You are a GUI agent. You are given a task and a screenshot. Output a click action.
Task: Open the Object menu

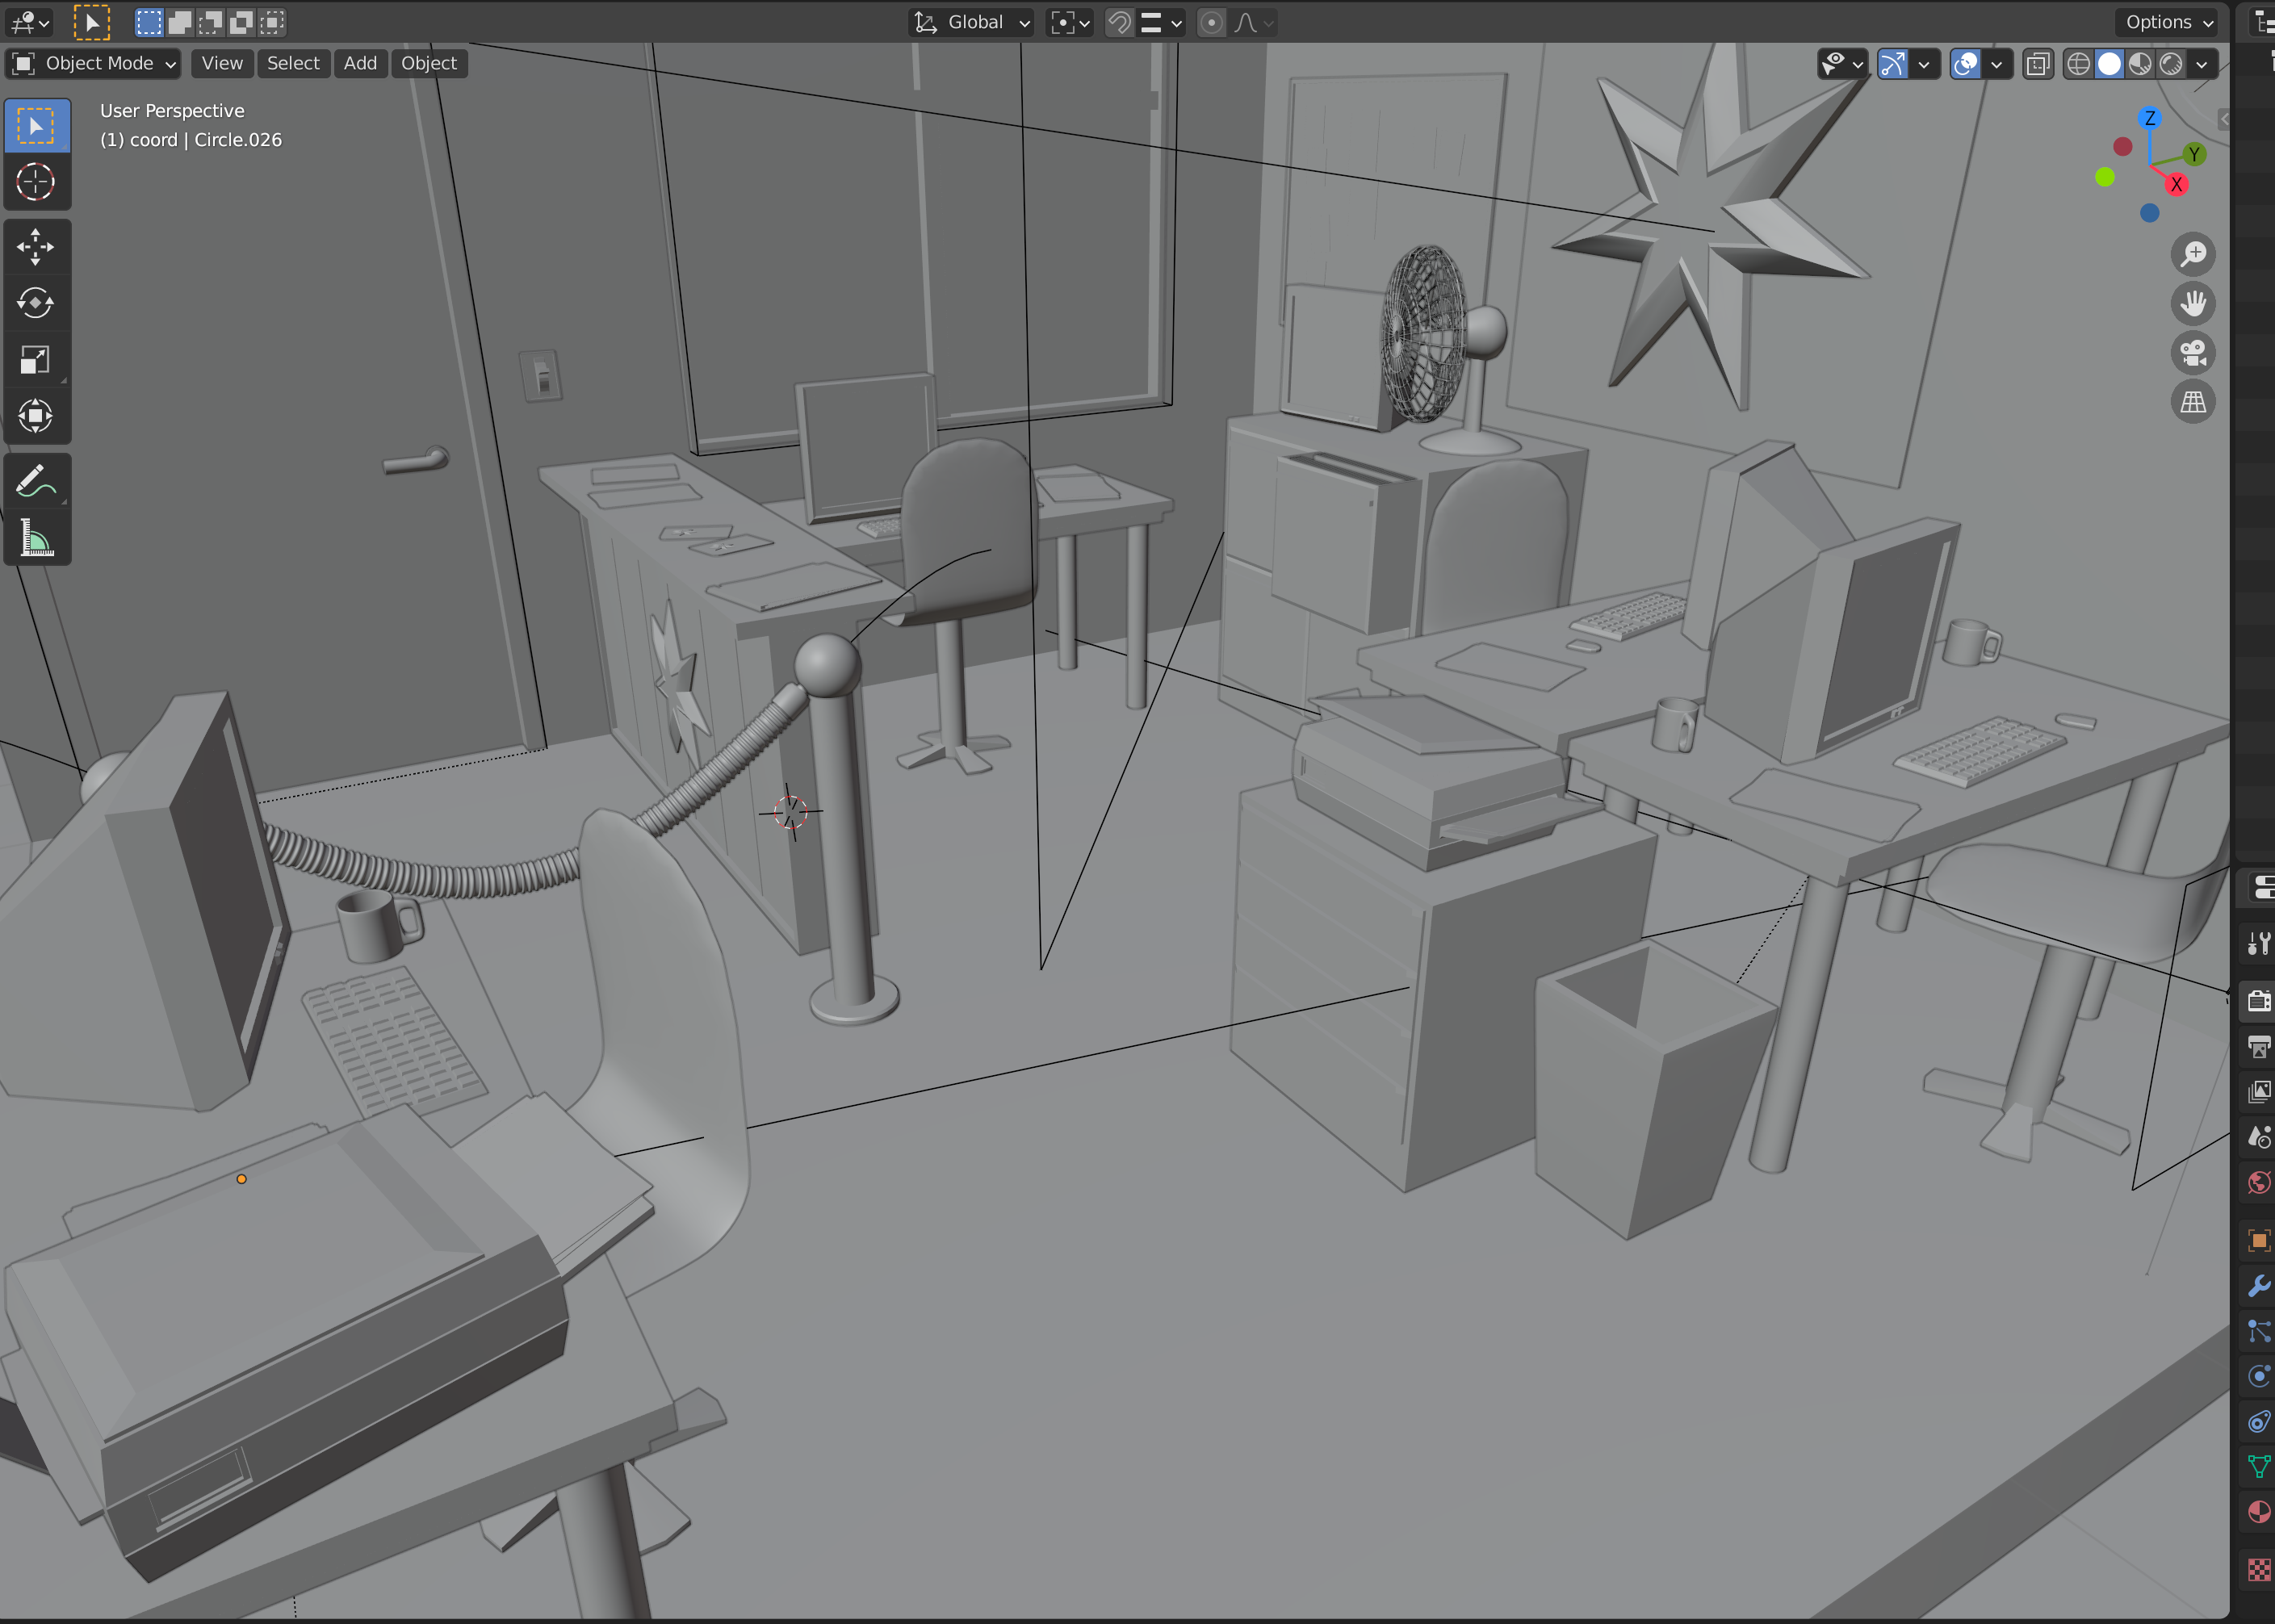429,63
